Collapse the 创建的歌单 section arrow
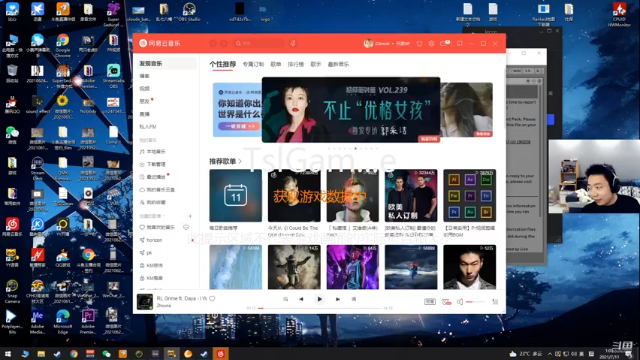Viewport: 640px width, 360px height. (164, 216)
